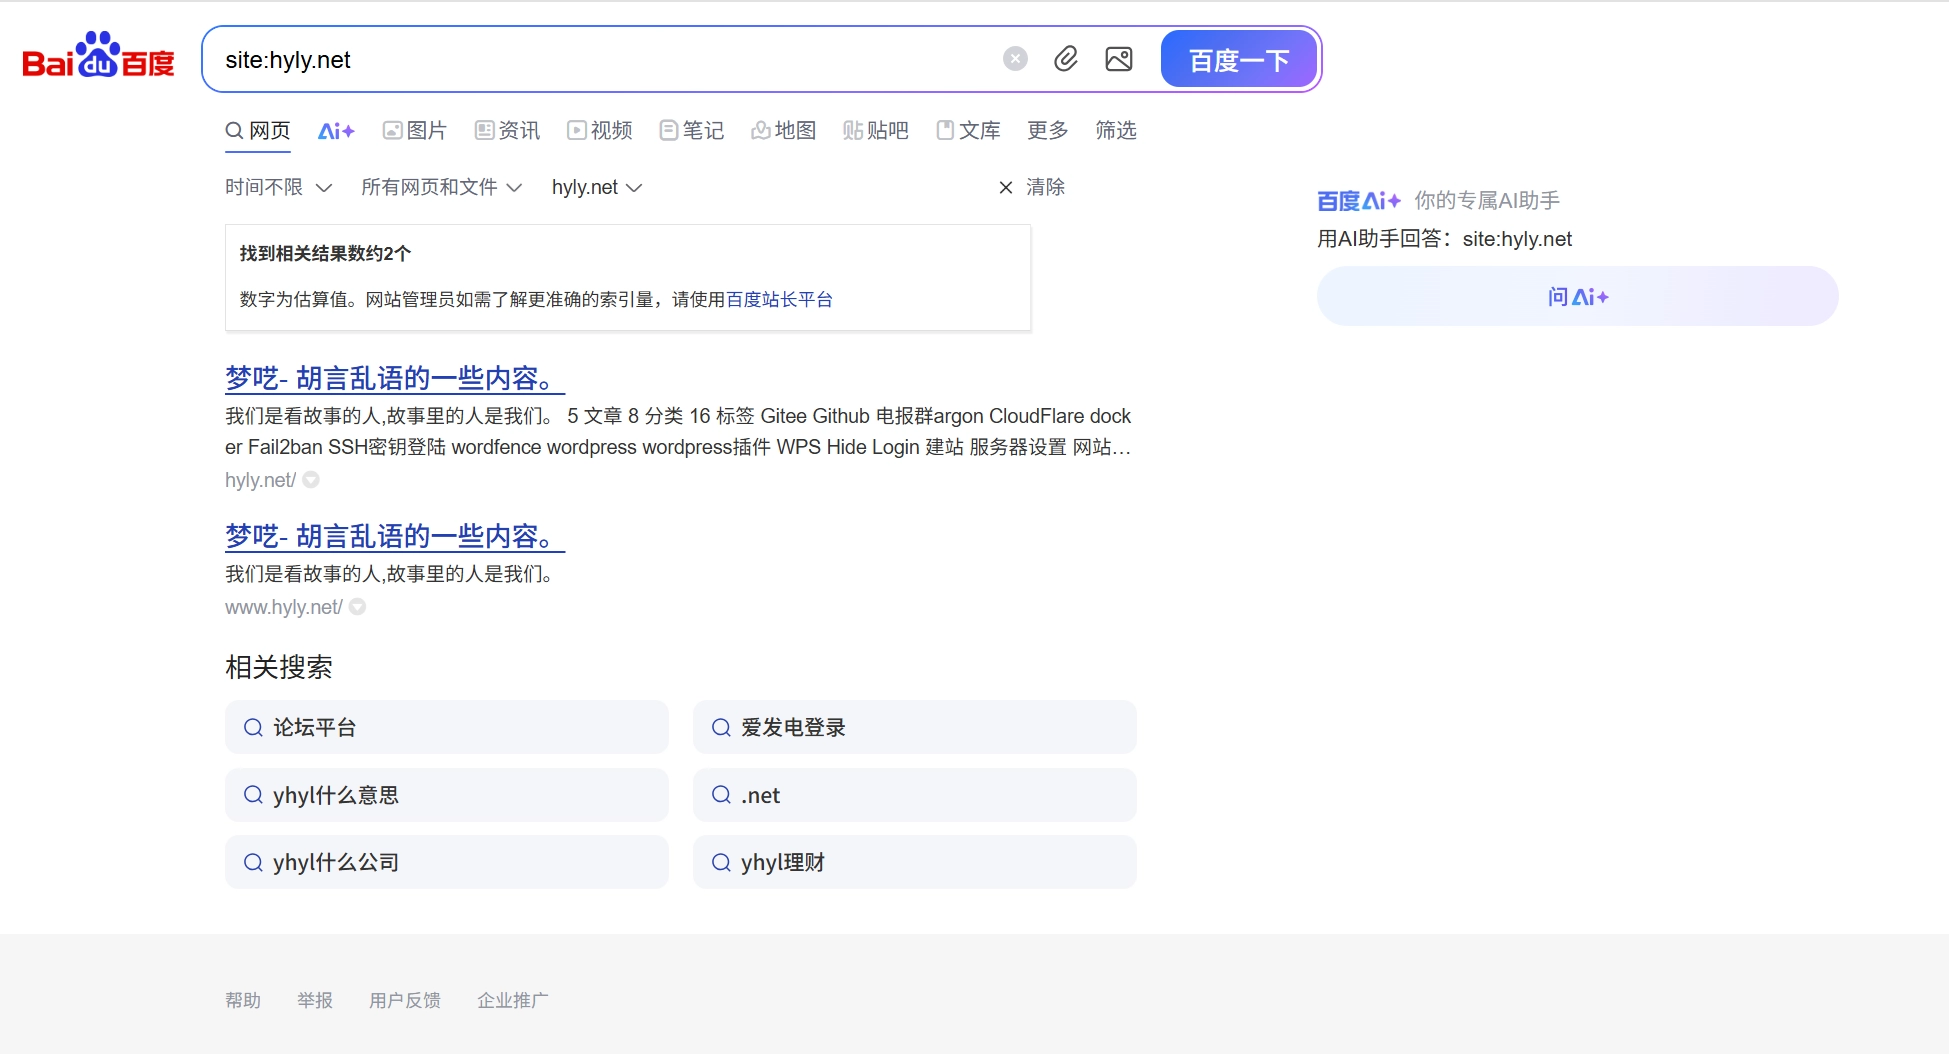The height and width of the screenshot is (1059, 1949).
Task: Expand hyly.net site filter dropdown
Action: pos(597,188)
